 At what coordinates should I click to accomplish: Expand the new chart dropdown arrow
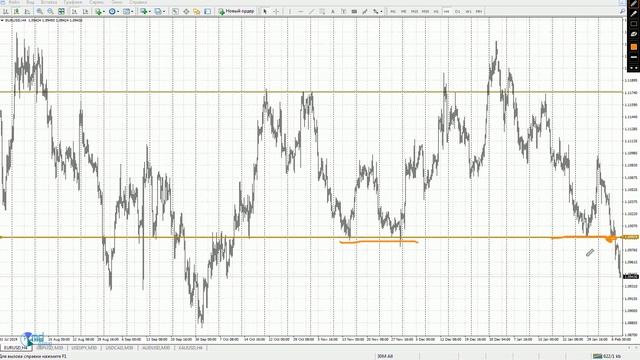tap(150, 11)
